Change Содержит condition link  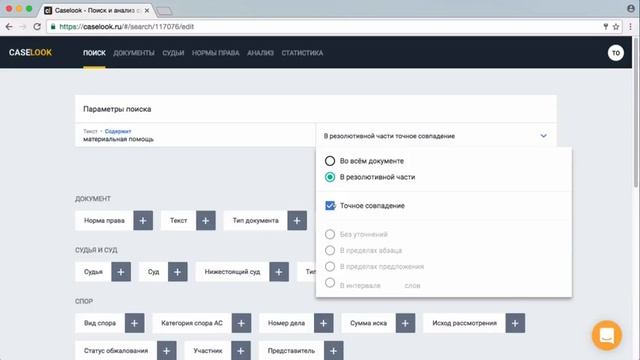[x=118, y=131]
